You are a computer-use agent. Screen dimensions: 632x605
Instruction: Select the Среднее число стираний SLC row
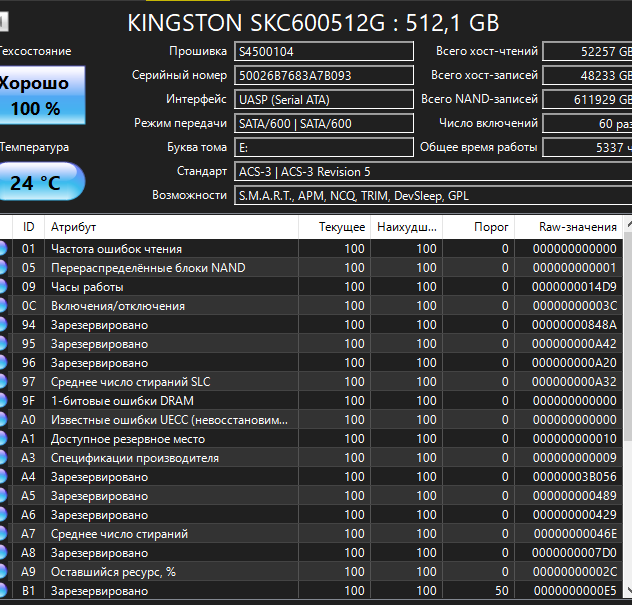coord(311,382)
